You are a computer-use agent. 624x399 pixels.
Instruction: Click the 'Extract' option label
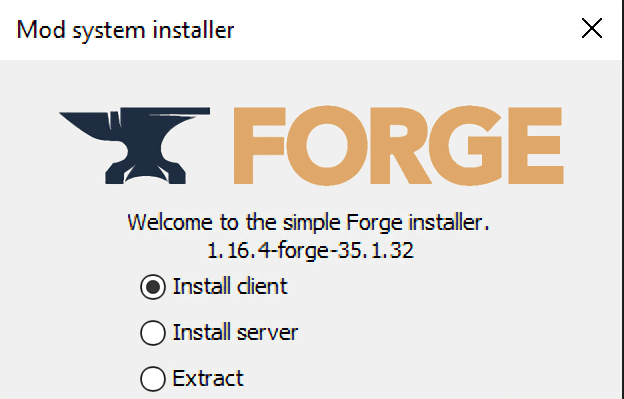click(x=208, y=378)
